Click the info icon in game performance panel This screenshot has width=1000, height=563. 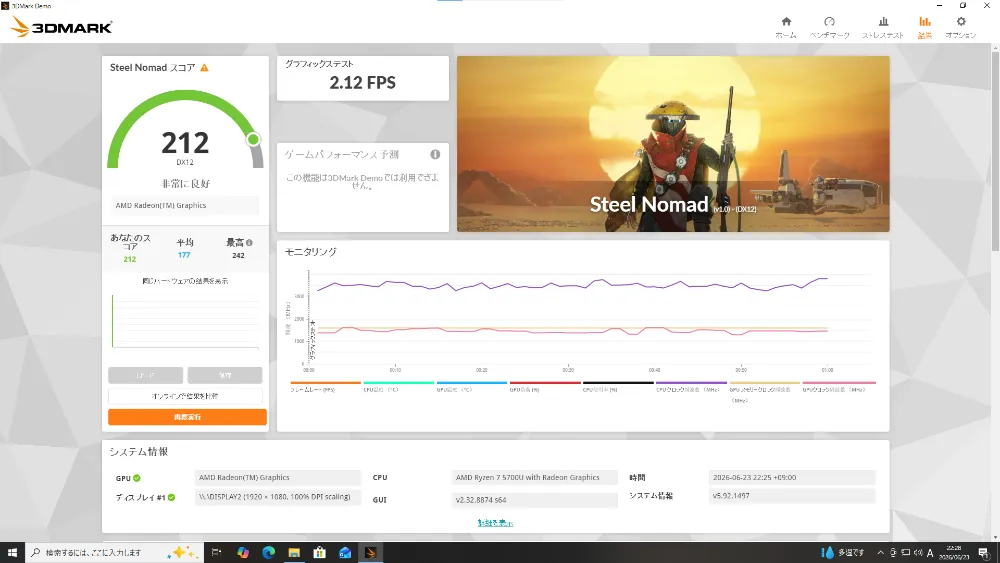(435, 154)
